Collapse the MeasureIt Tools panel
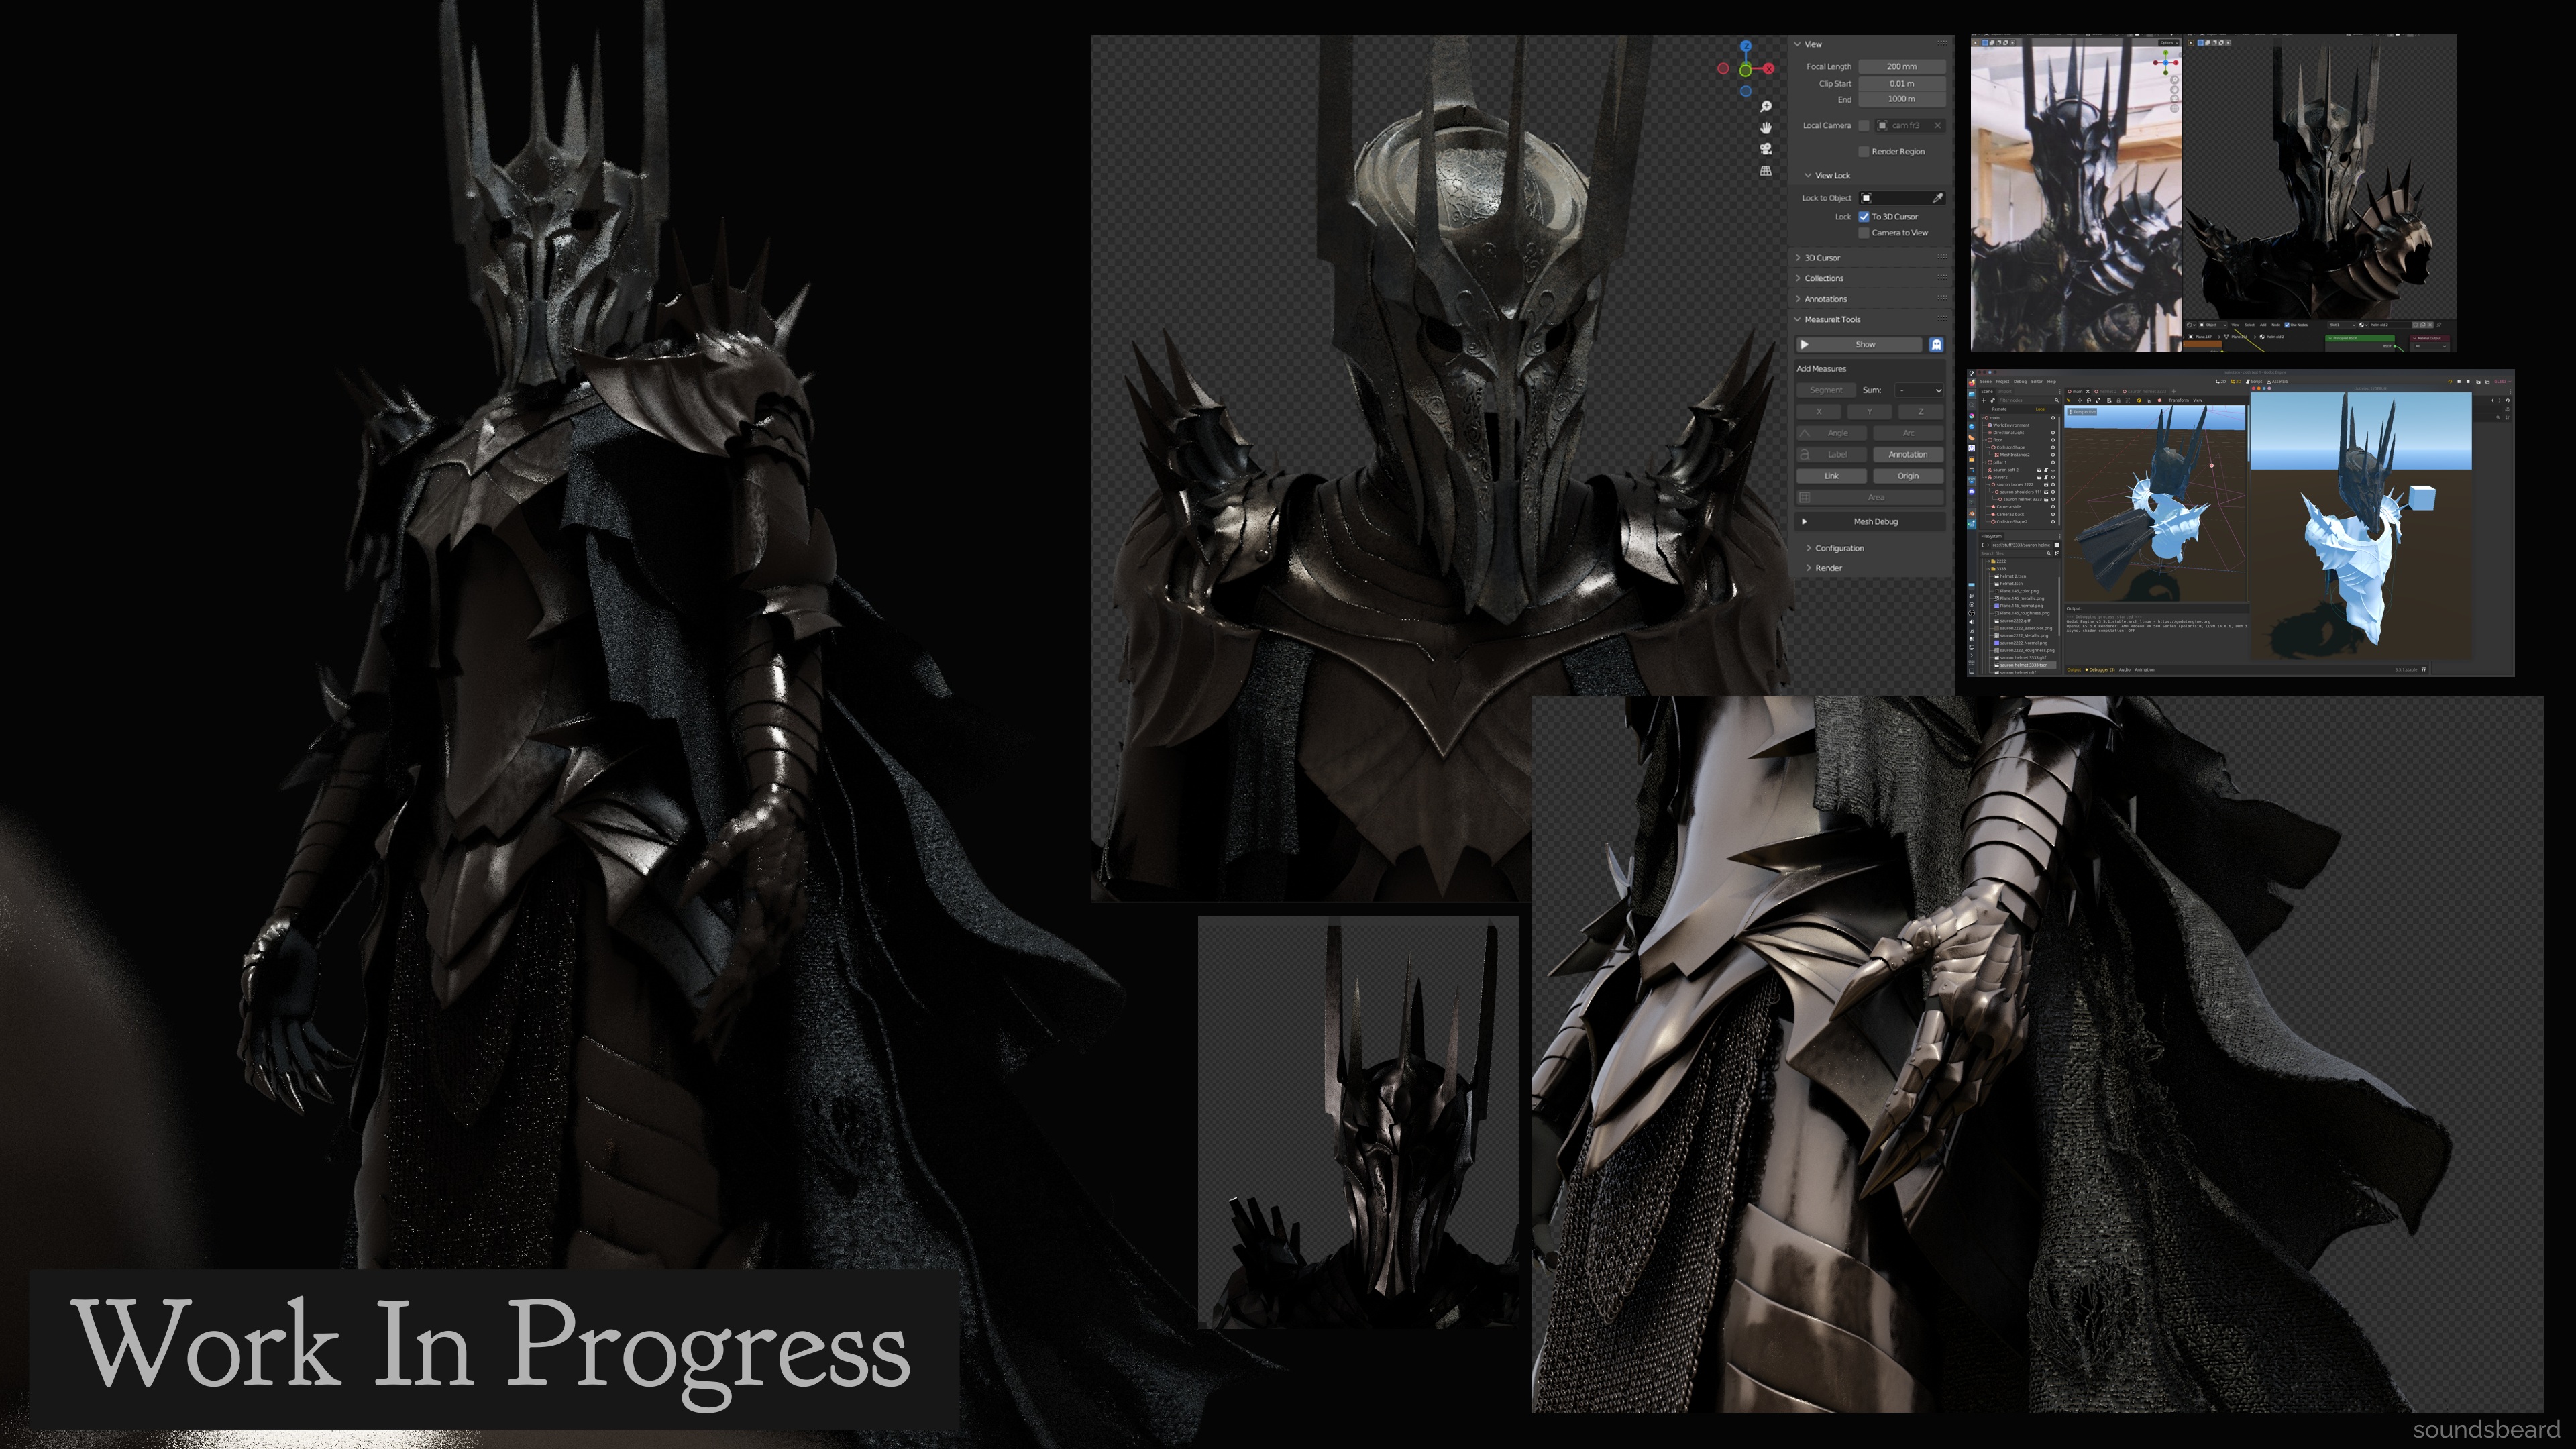 (x=1797, y=319)
